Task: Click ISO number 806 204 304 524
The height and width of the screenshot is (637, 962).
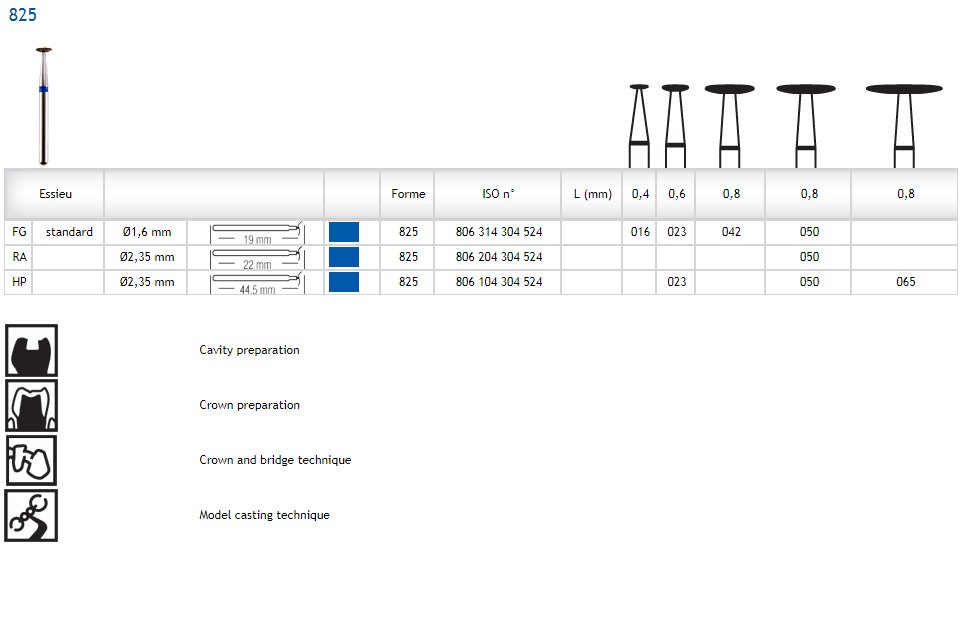Action: [499, 257]
